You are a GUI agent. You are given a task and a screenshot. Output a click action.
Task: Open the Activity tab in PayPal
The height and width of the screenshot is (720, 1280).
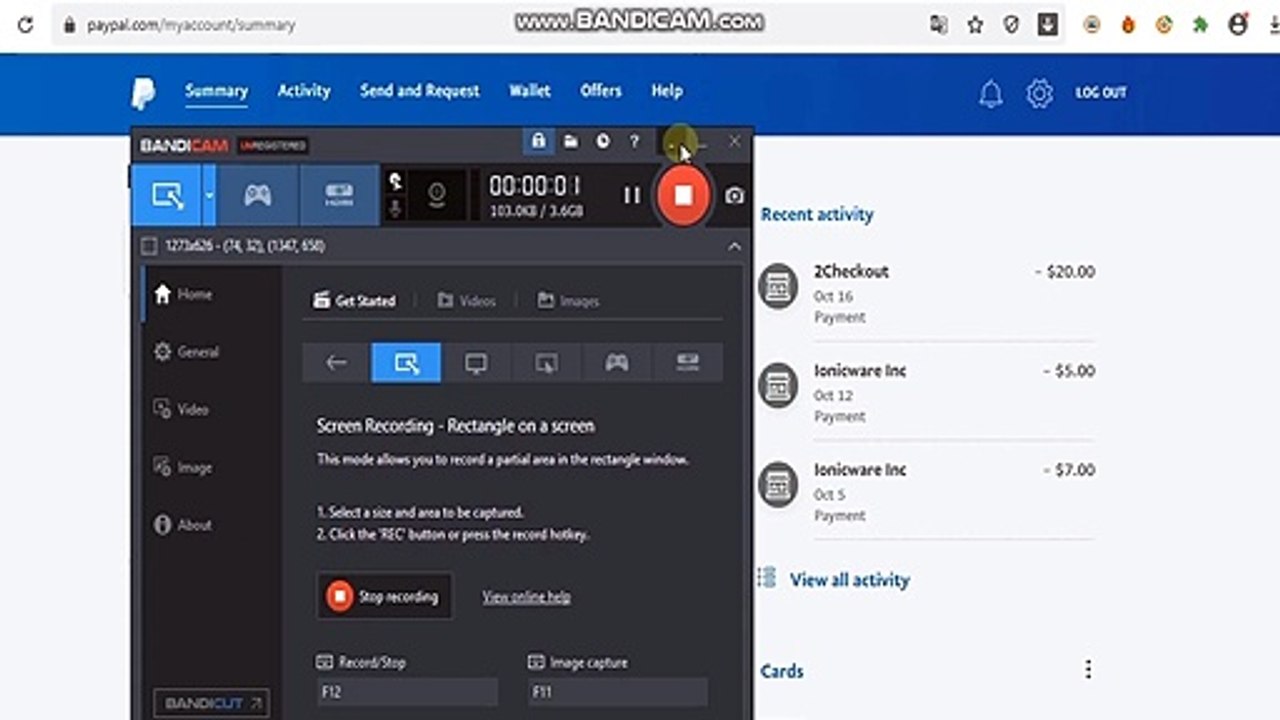[x=304, y=91]
